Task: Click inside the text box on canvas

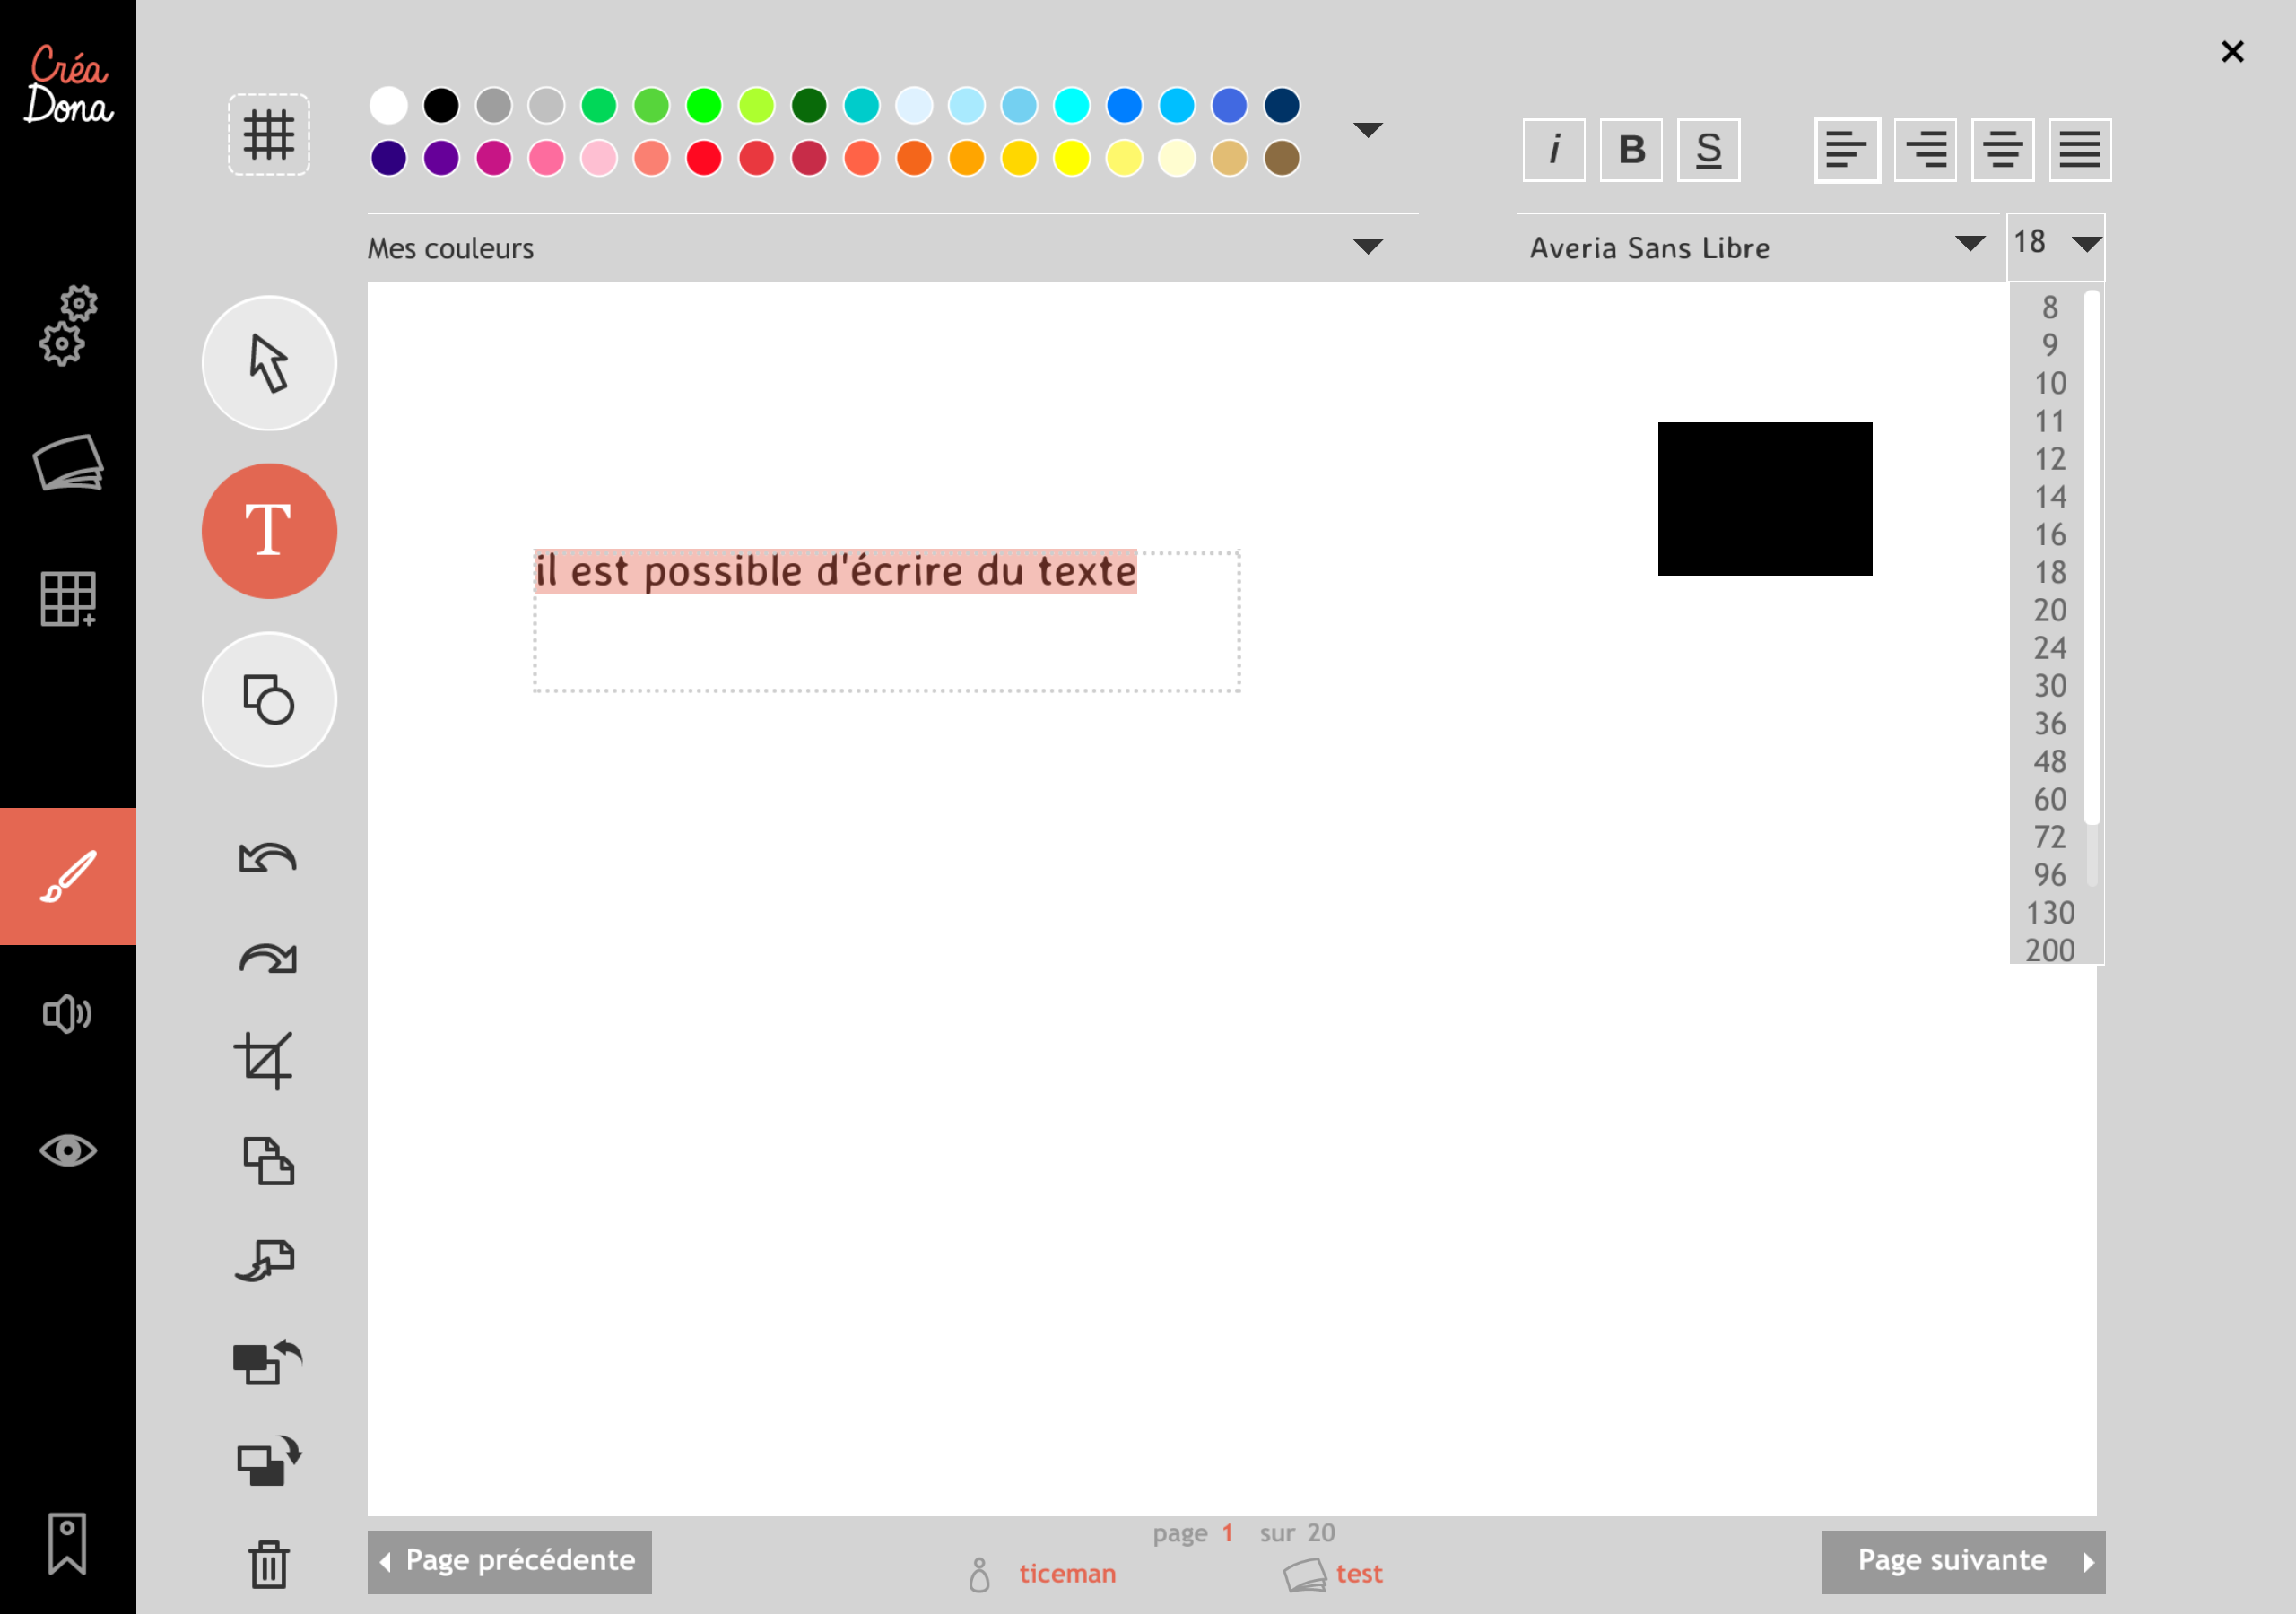Action: point(887,620)
